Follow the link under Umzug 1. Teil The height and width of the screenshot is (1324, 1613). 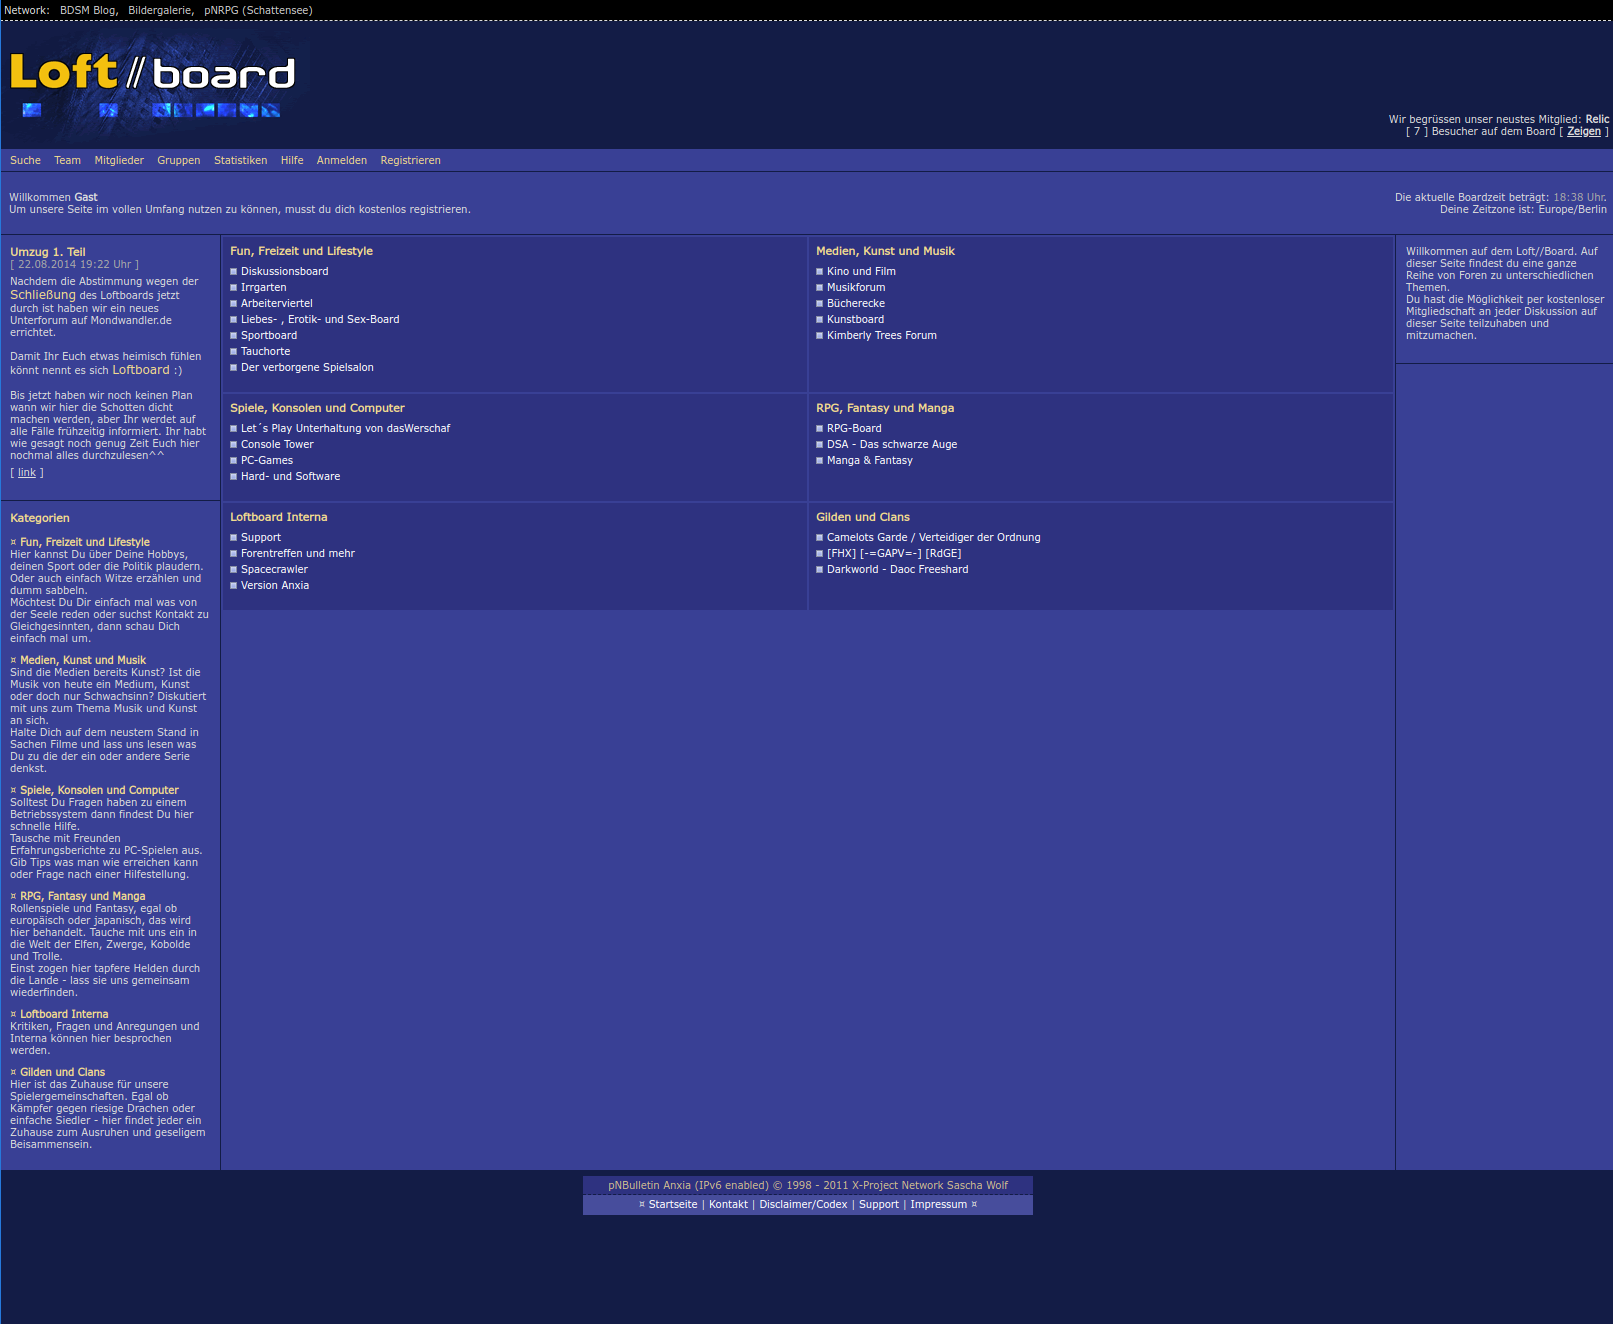coord(27,473)
